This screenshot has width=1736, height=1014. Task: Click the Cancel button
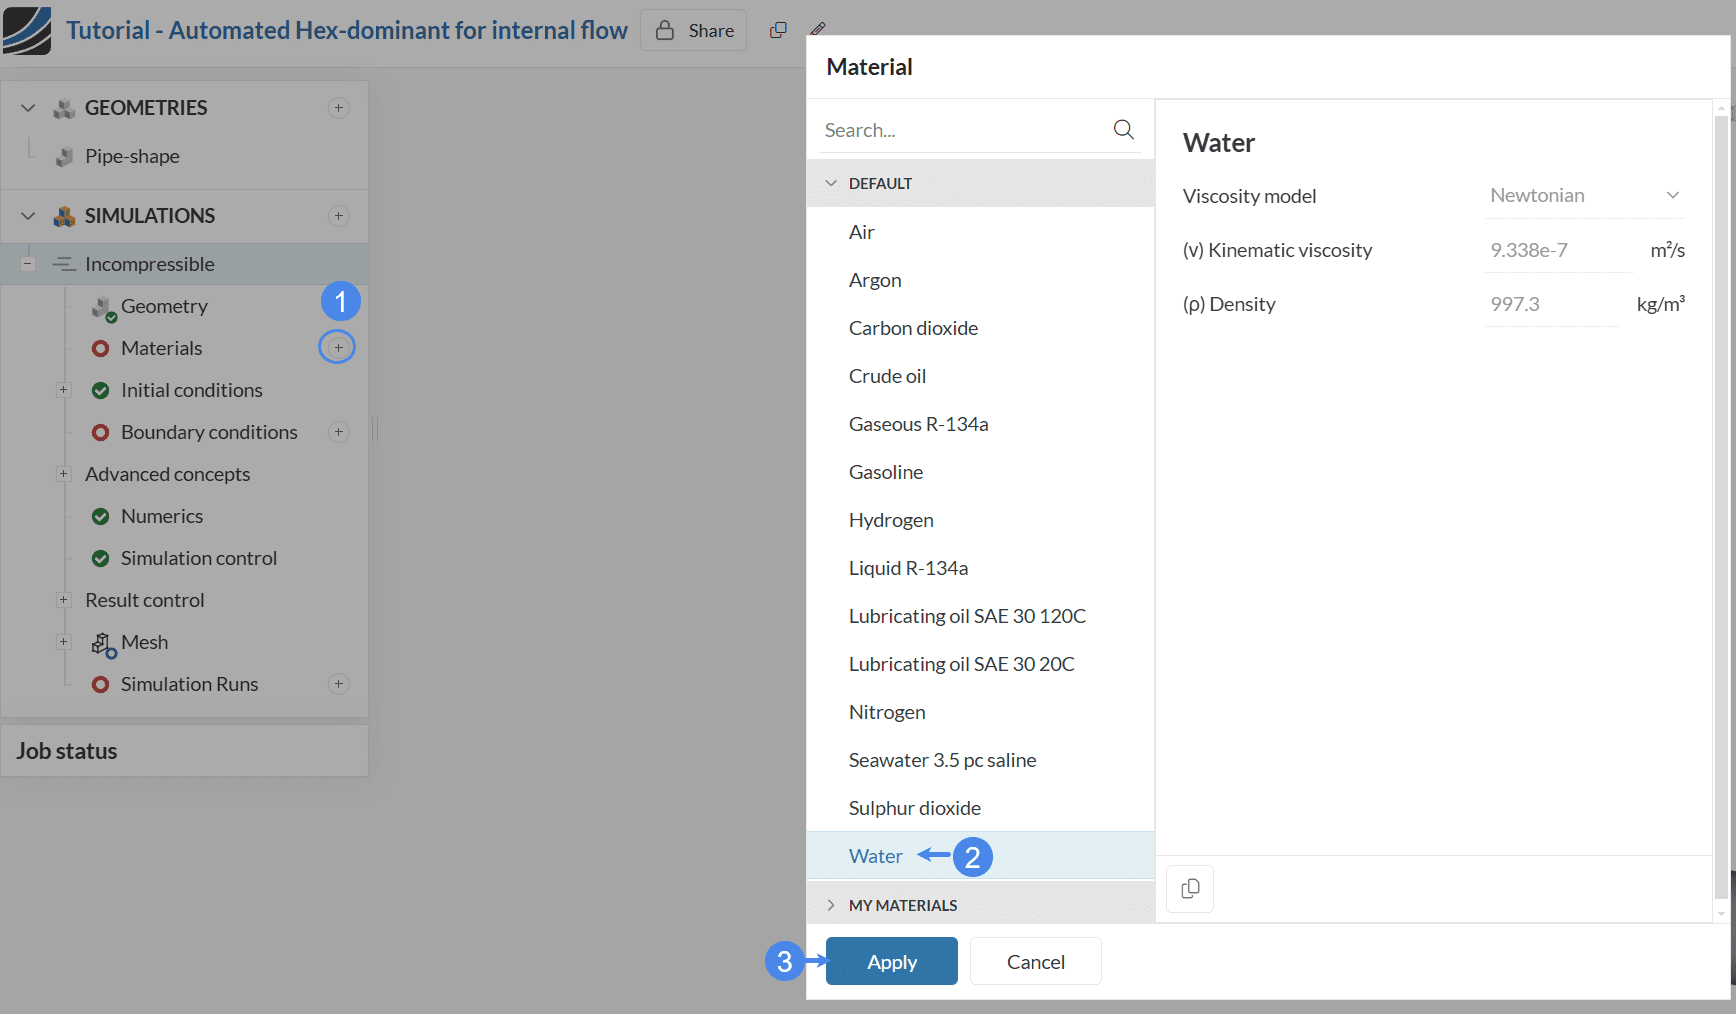[1035, 961]
